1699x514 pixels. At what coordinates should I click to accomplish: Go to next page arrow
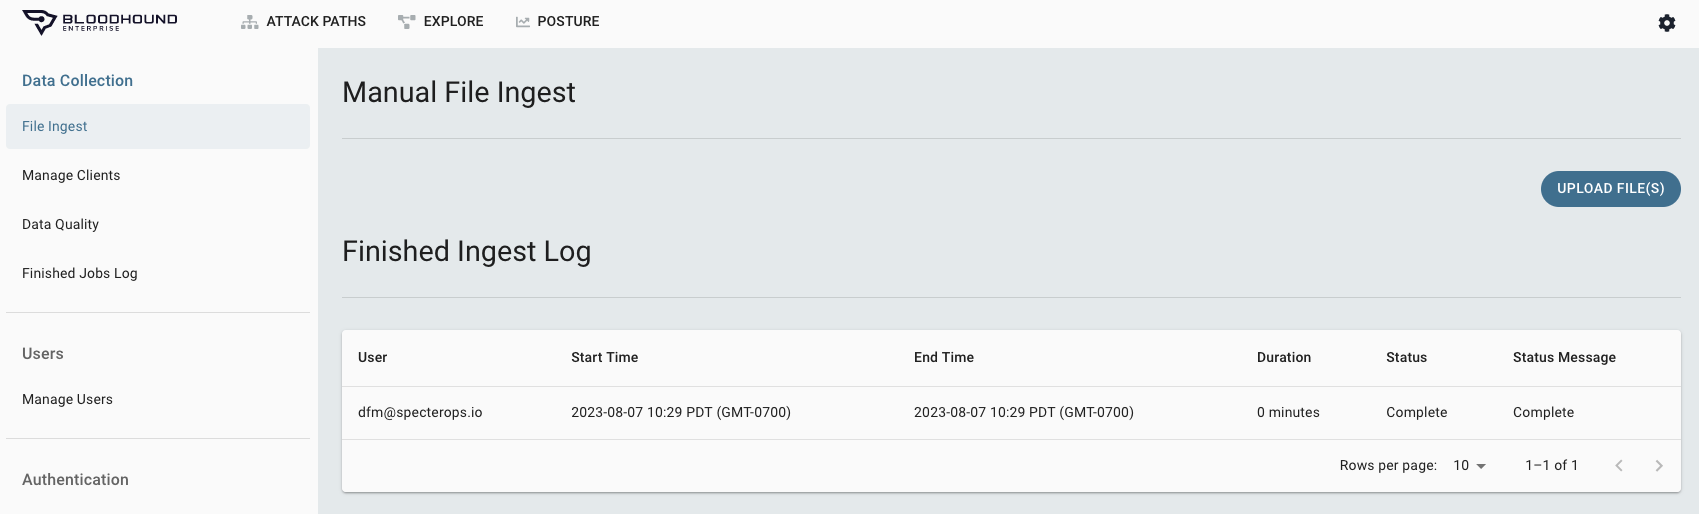[x=1659, y=466]
